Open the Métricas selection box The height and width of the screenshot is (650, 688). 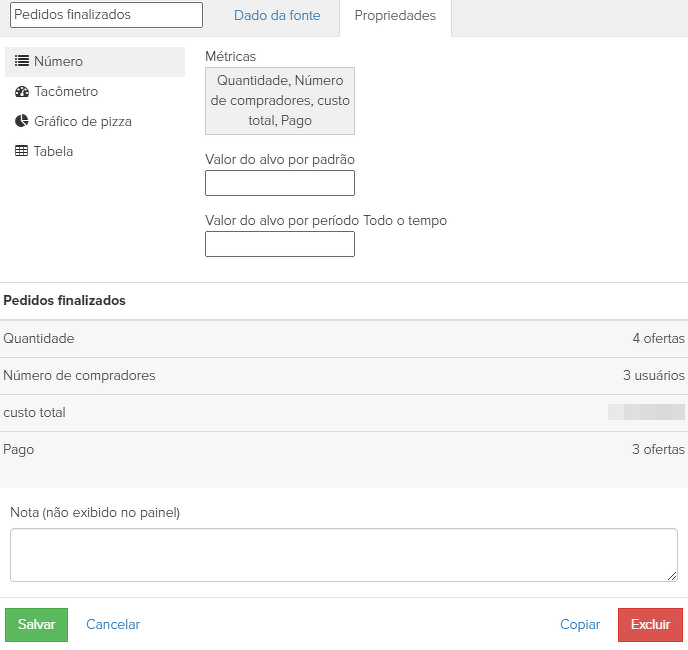click(280, 101)
